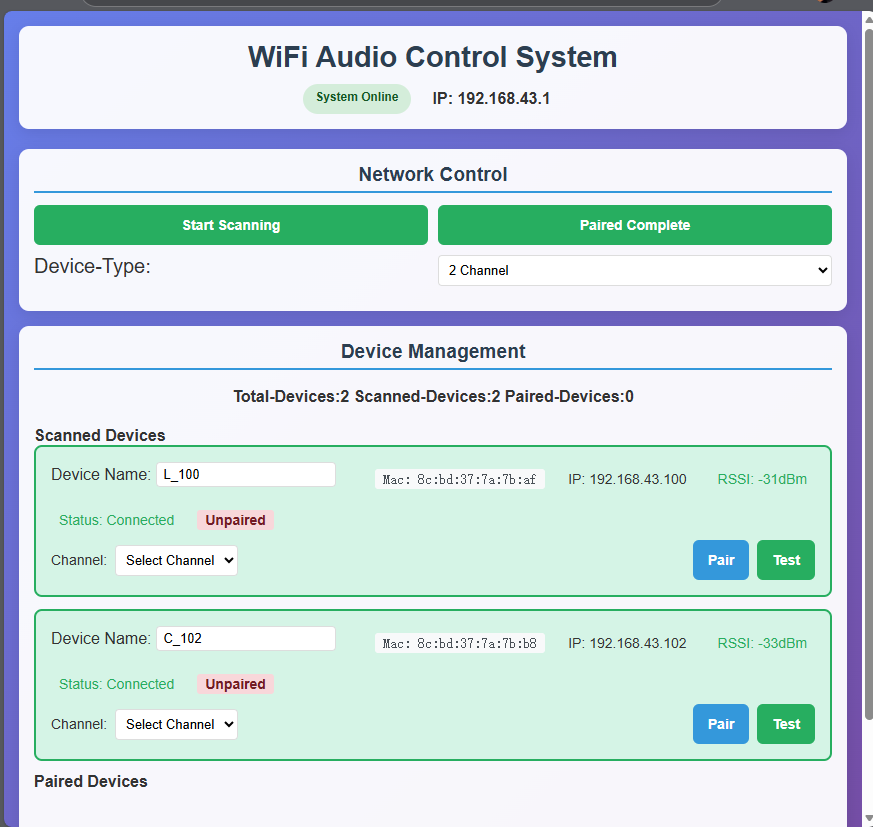Focus the L_100 device name field

click(246, 475)
